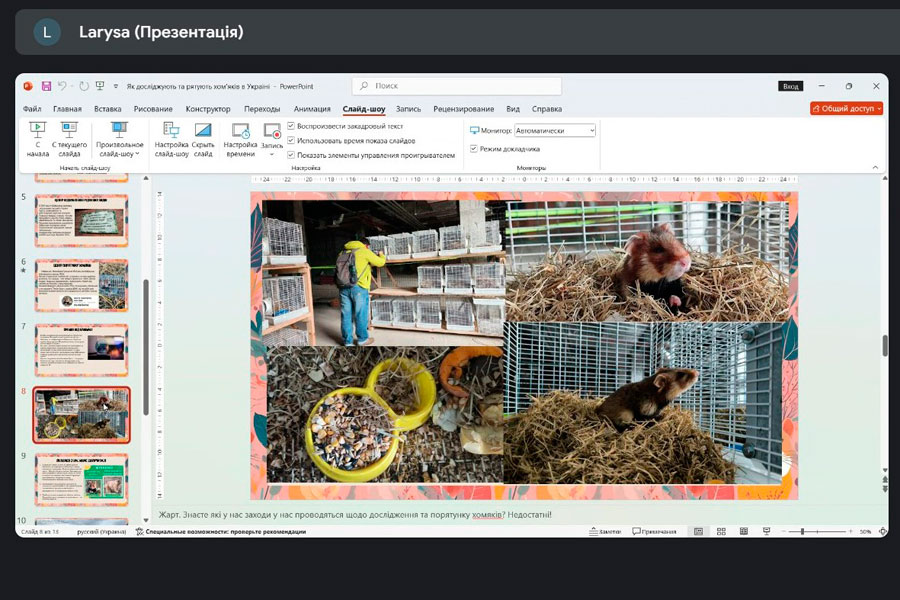Select slide 9 thumbnail in panel

coord(82,478)
